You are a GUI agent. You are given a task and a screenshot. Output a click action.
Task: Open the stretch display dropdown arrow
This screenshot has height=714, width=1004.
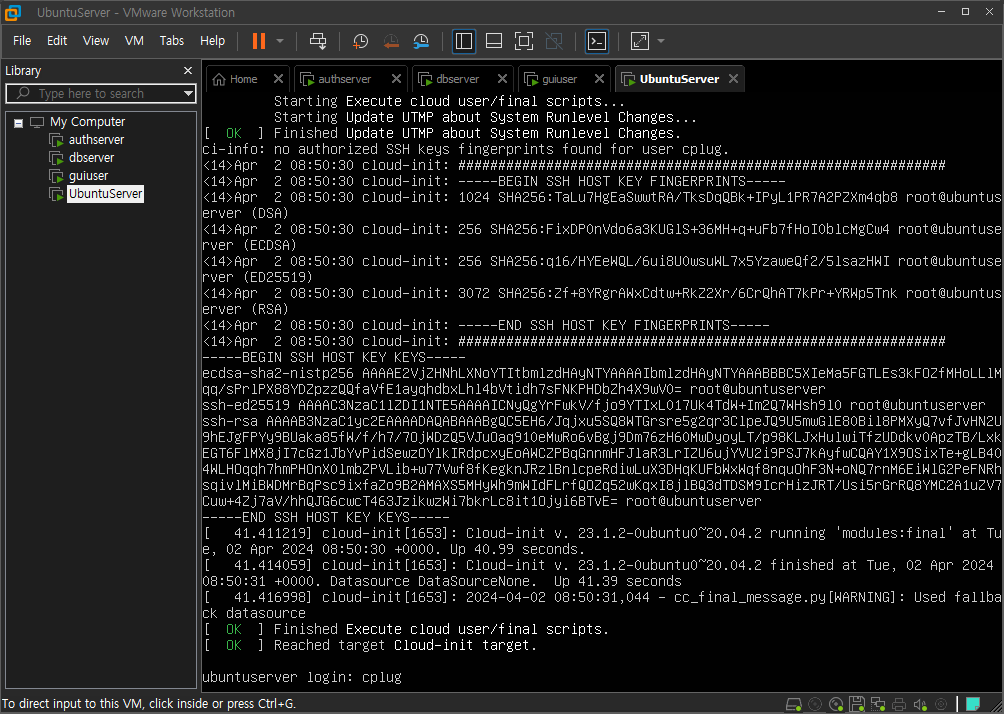[661, 41]
